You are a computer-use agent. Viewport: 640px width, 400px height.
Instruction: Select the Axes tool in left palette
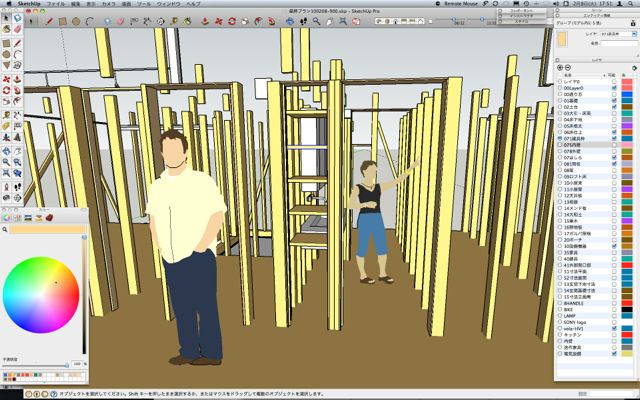(6, 138)
